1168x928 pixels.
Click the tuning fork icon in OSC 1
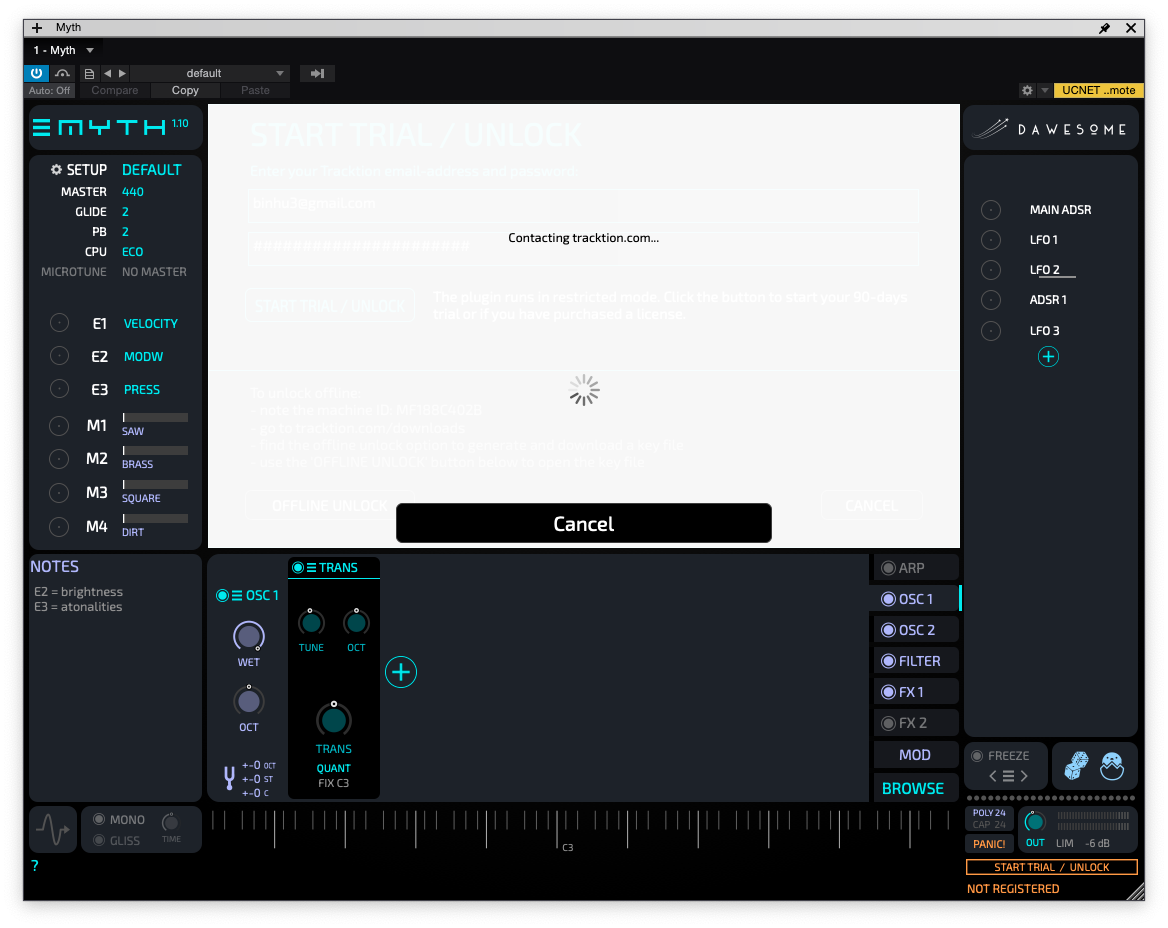(229, 778)
